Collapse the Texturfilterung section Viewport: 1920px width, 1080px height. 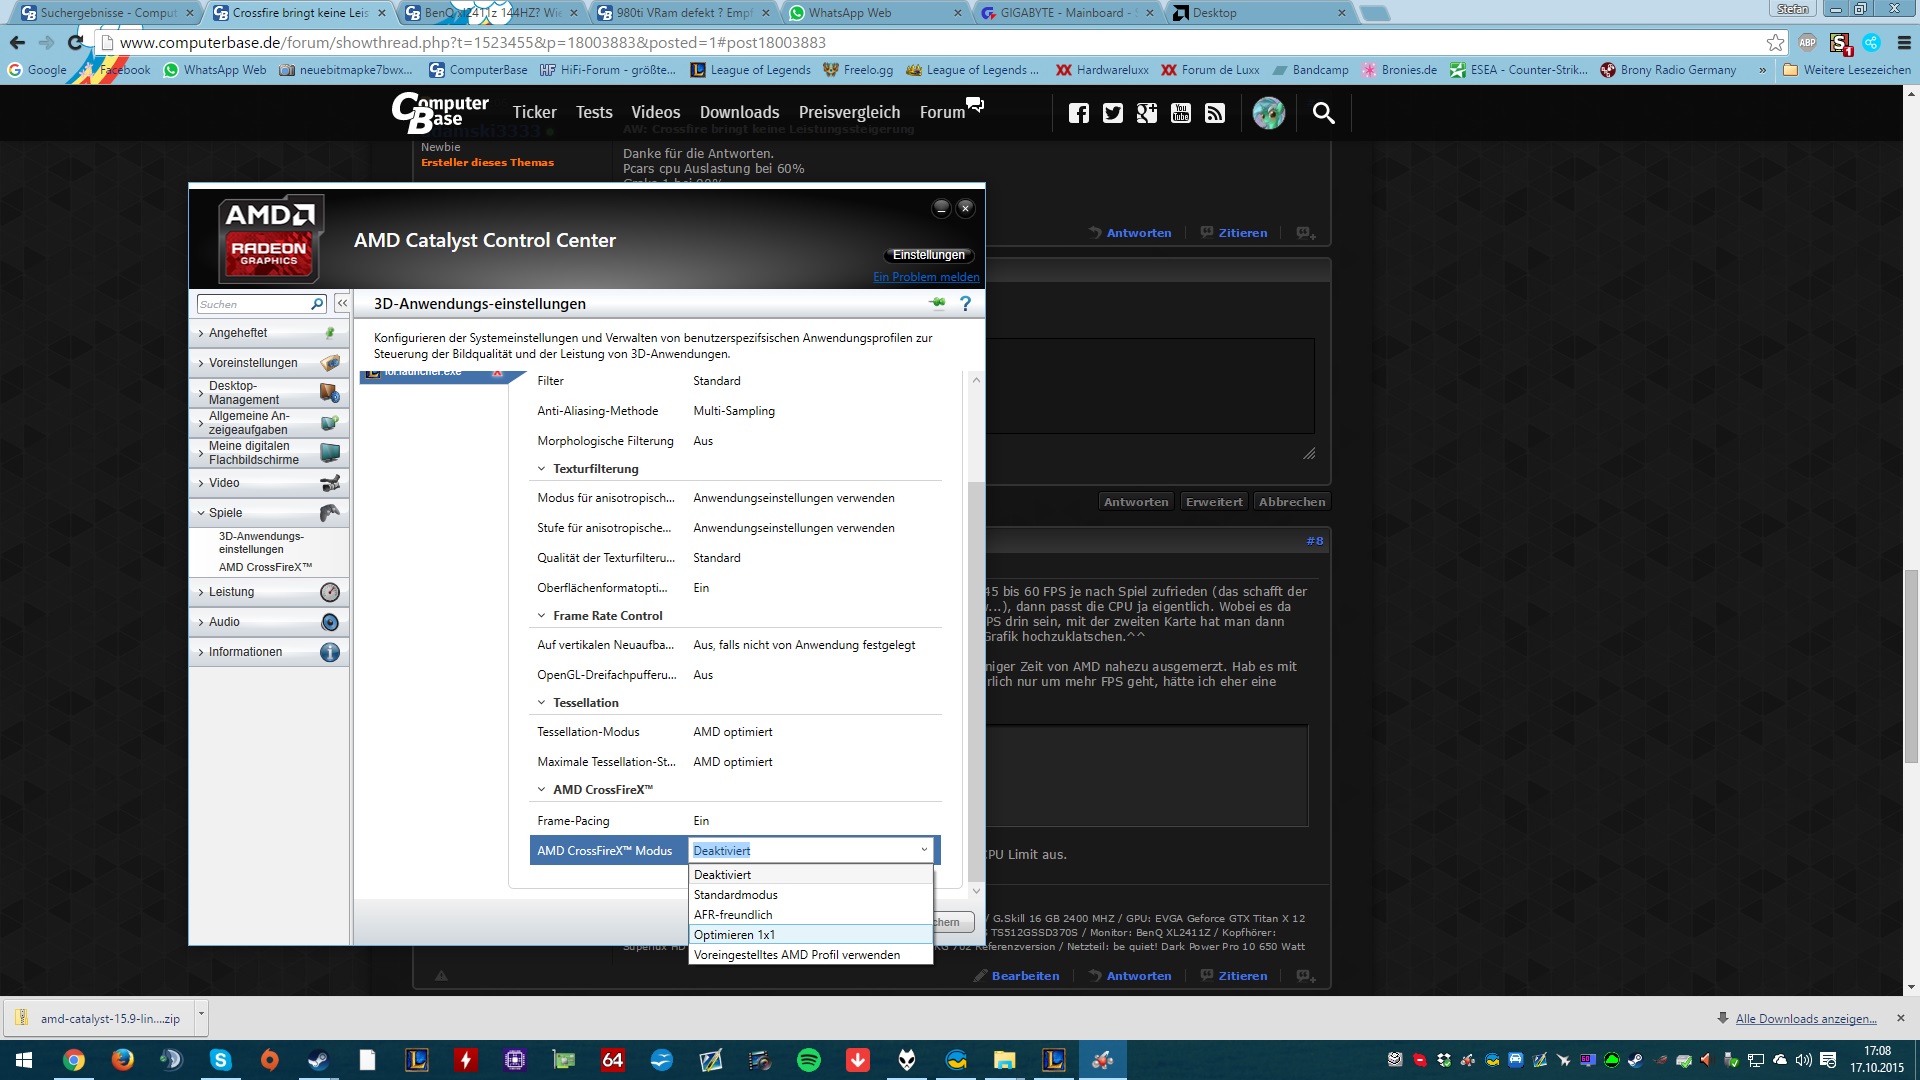click(542, 469)
